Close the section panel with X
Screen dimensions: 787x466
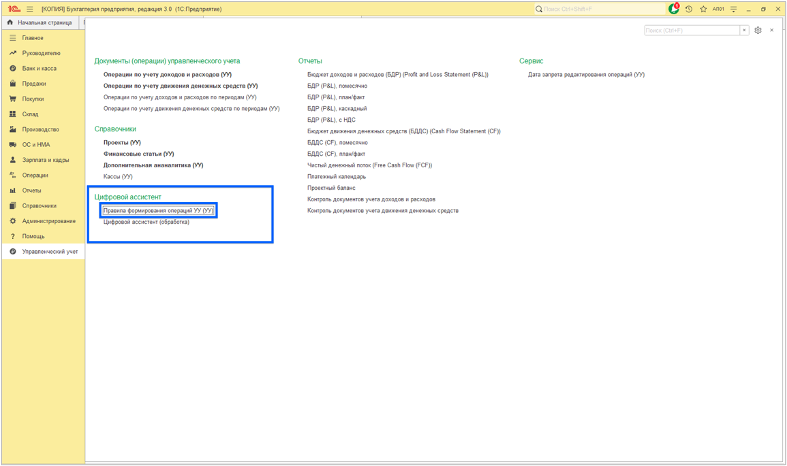772,30
